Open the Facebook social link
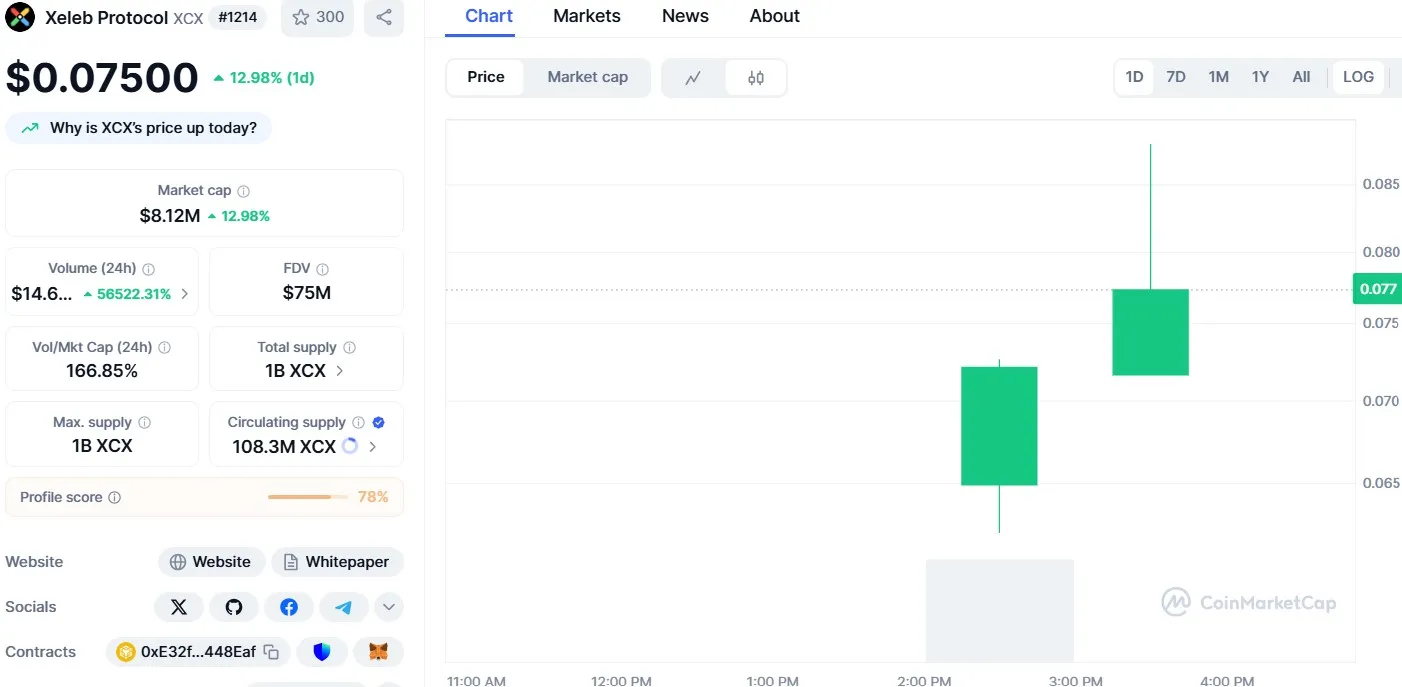 289,607
